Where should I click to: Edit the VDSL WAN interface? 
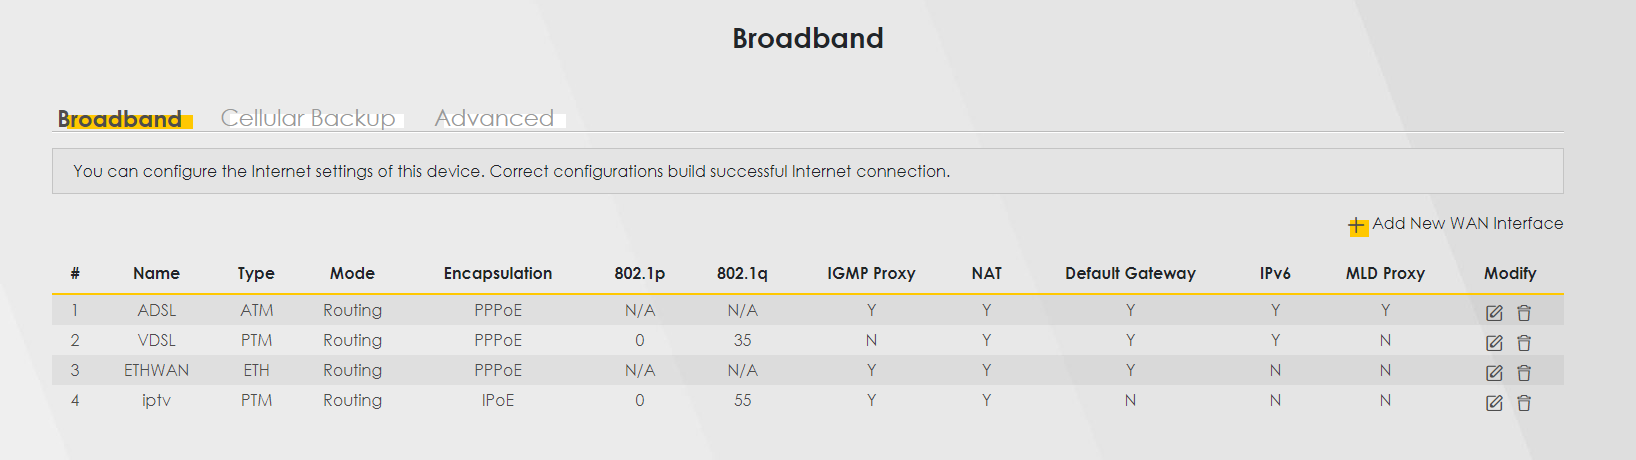pyautogui.click(x=1494, y=343)
